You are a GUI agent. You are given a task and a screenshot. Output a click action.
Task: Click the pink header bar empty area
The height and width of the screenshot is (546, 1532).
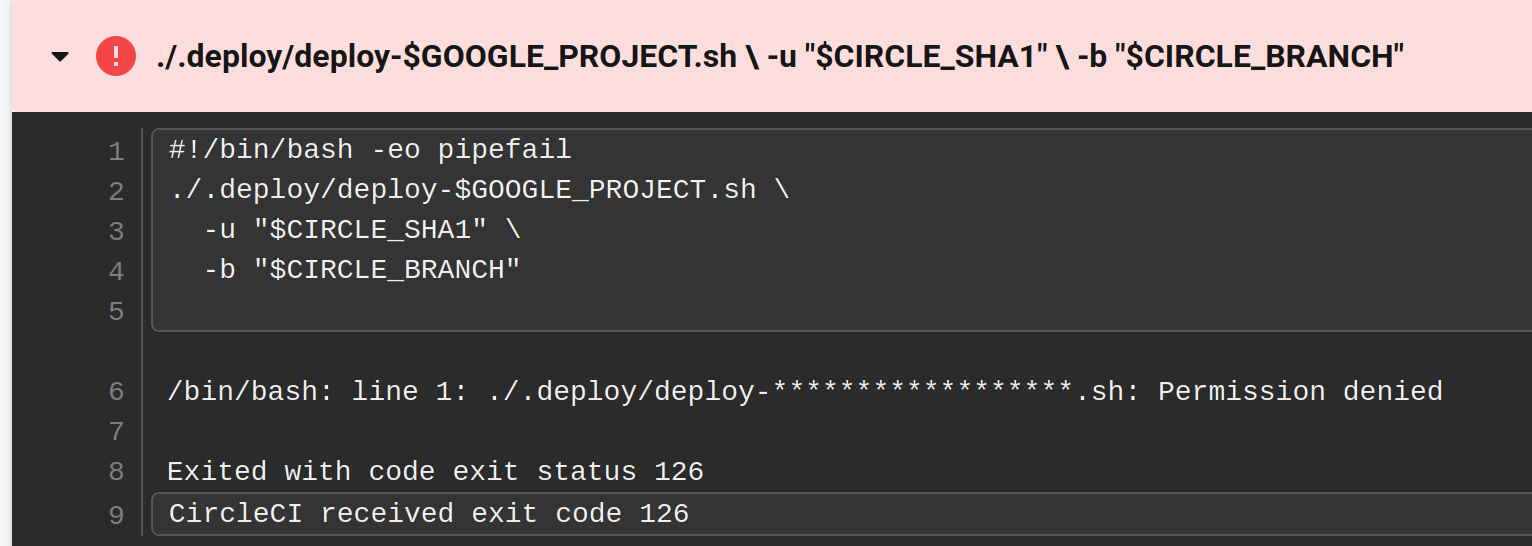(1465, 56)
